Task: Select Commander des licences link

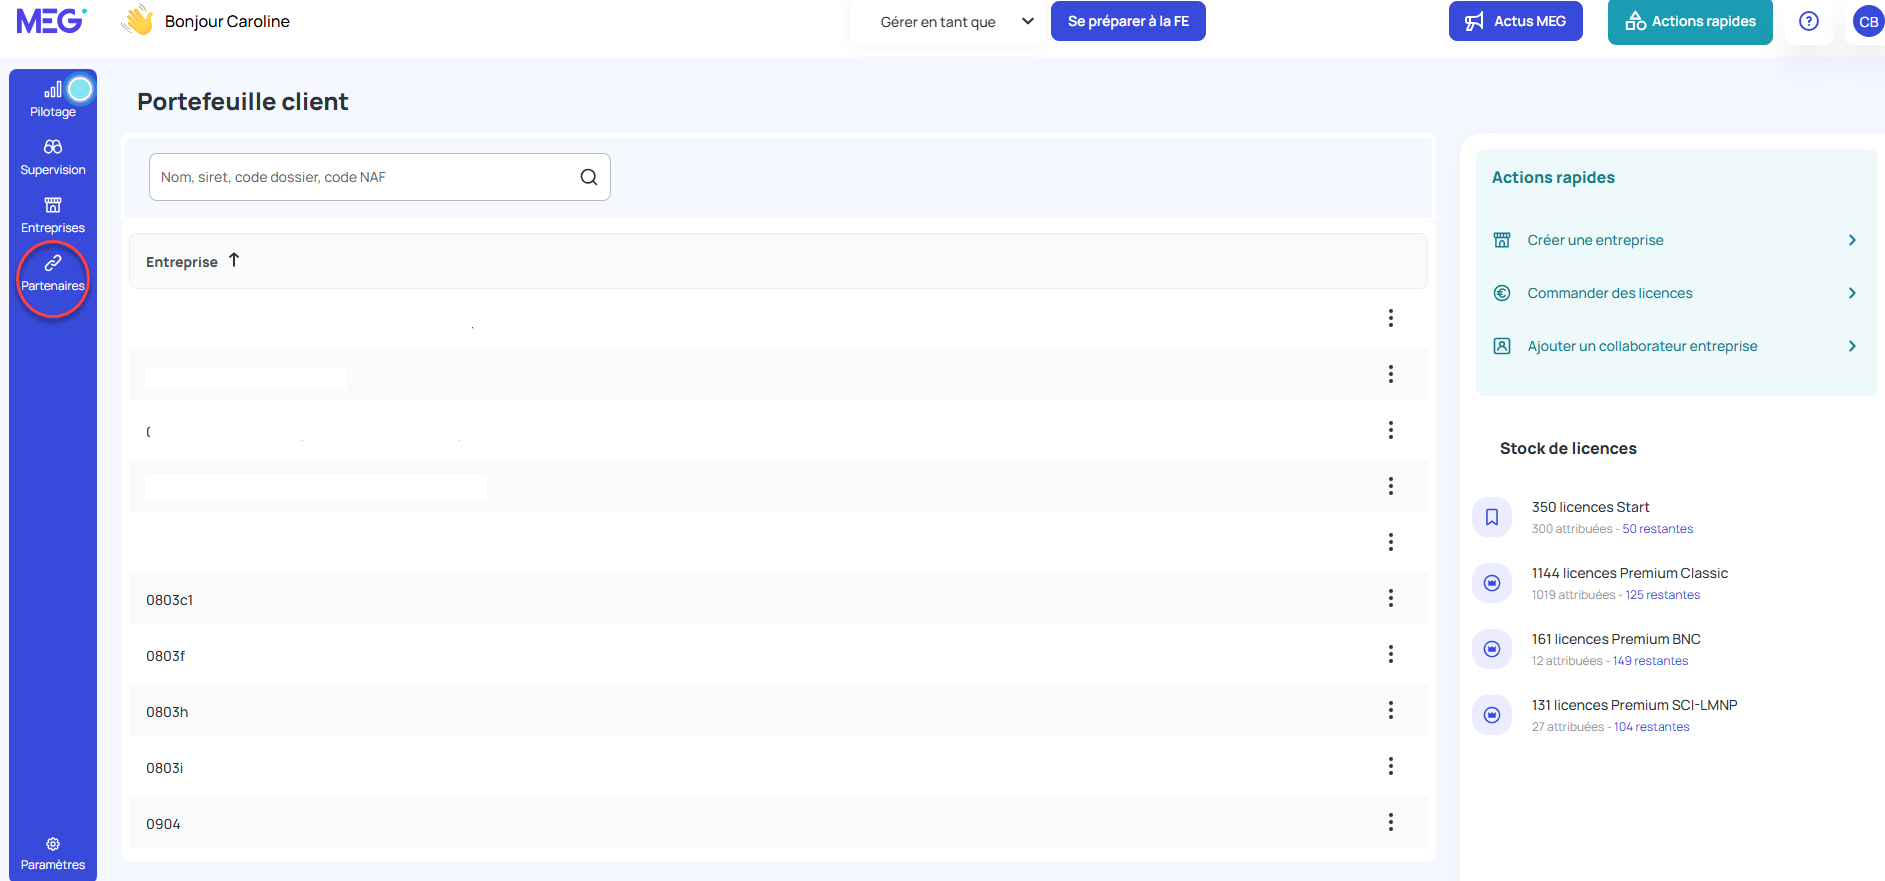Action: point(1610,293)
